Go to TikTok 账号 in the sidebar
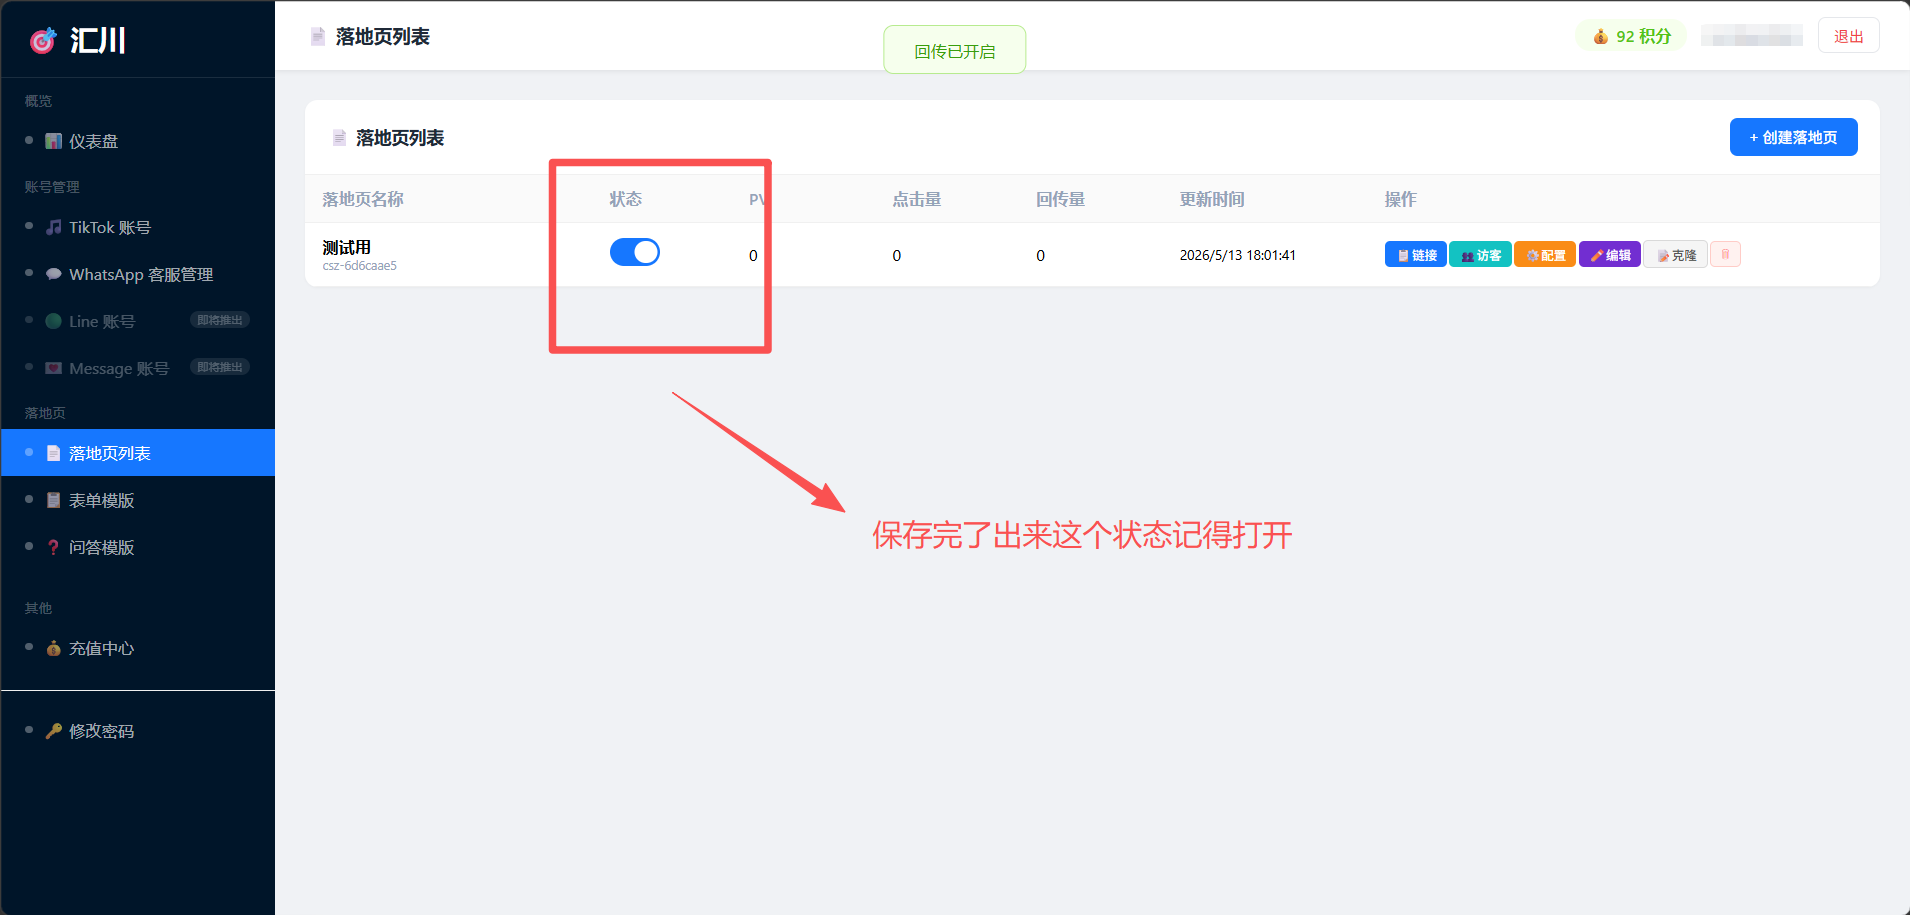 coord(138,227)
